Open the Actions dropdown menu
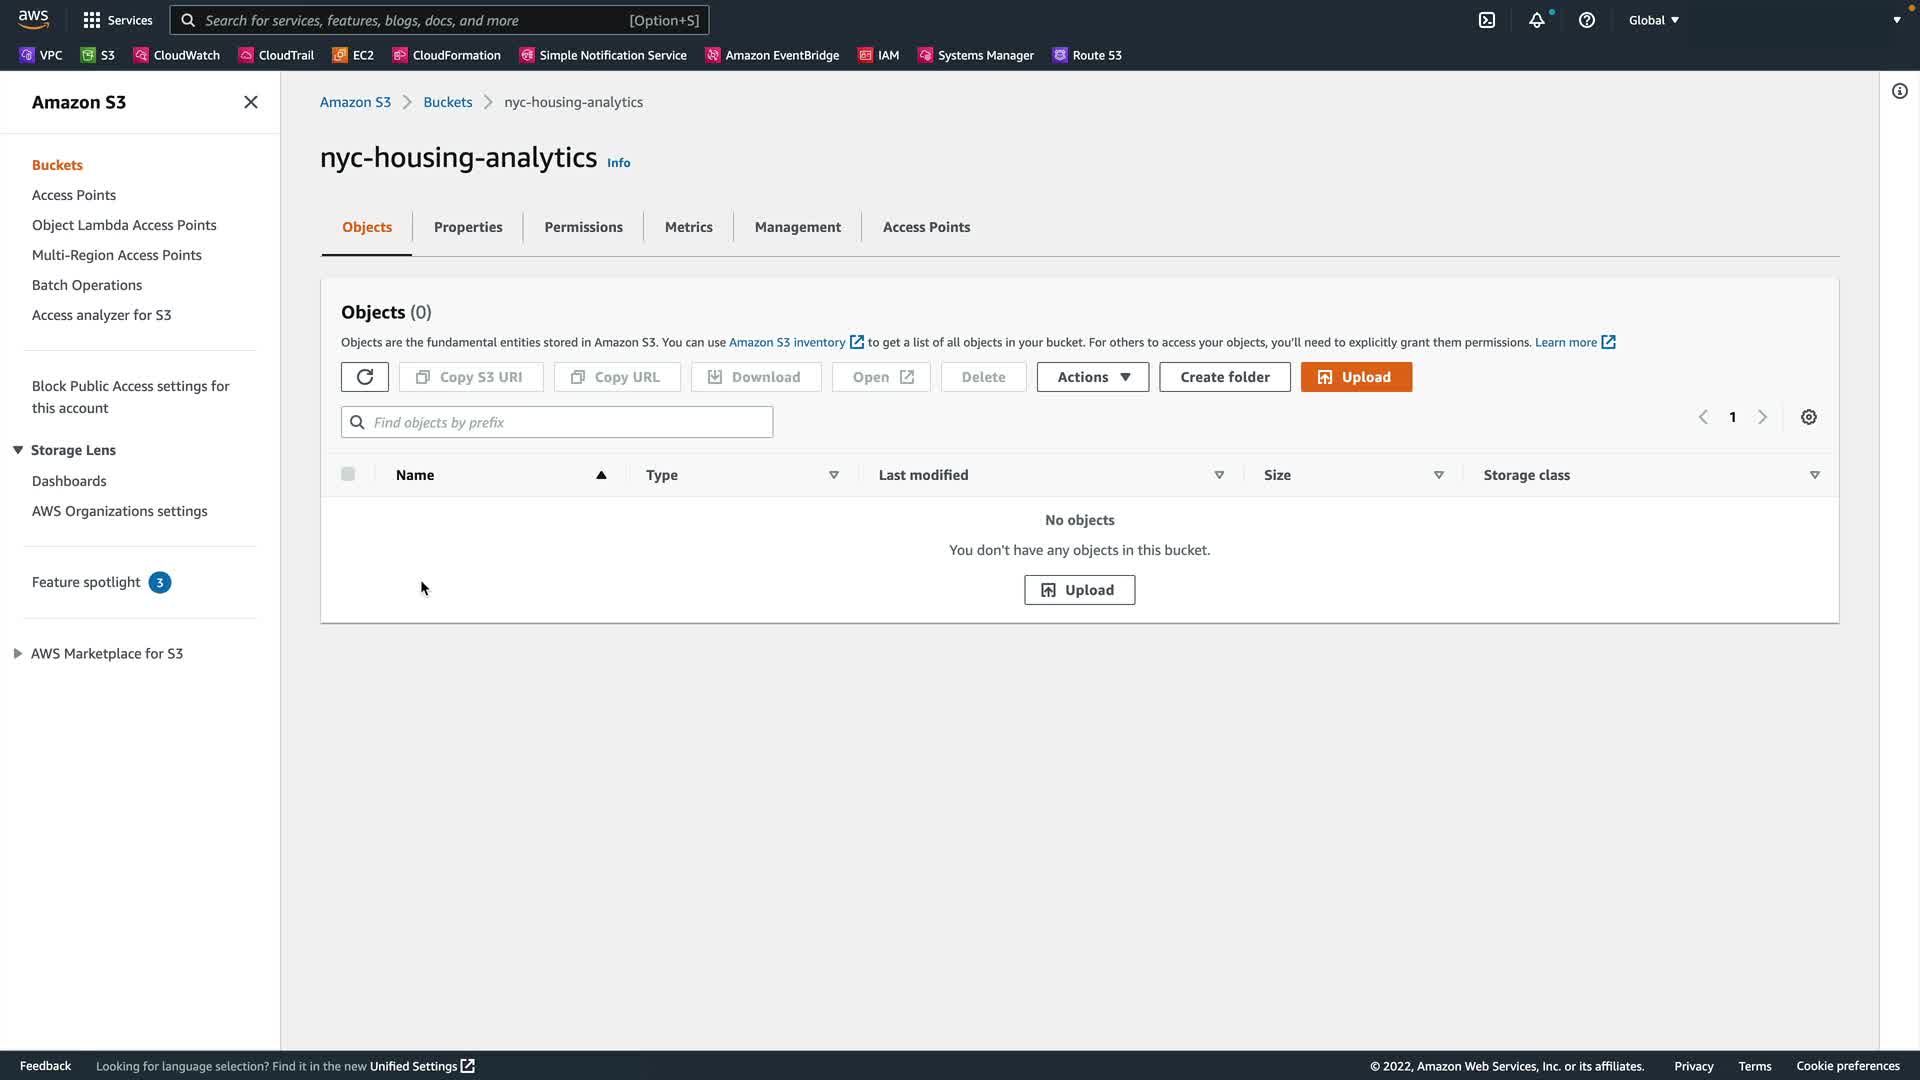The image size is (1920, 1080). [1092, 377]
